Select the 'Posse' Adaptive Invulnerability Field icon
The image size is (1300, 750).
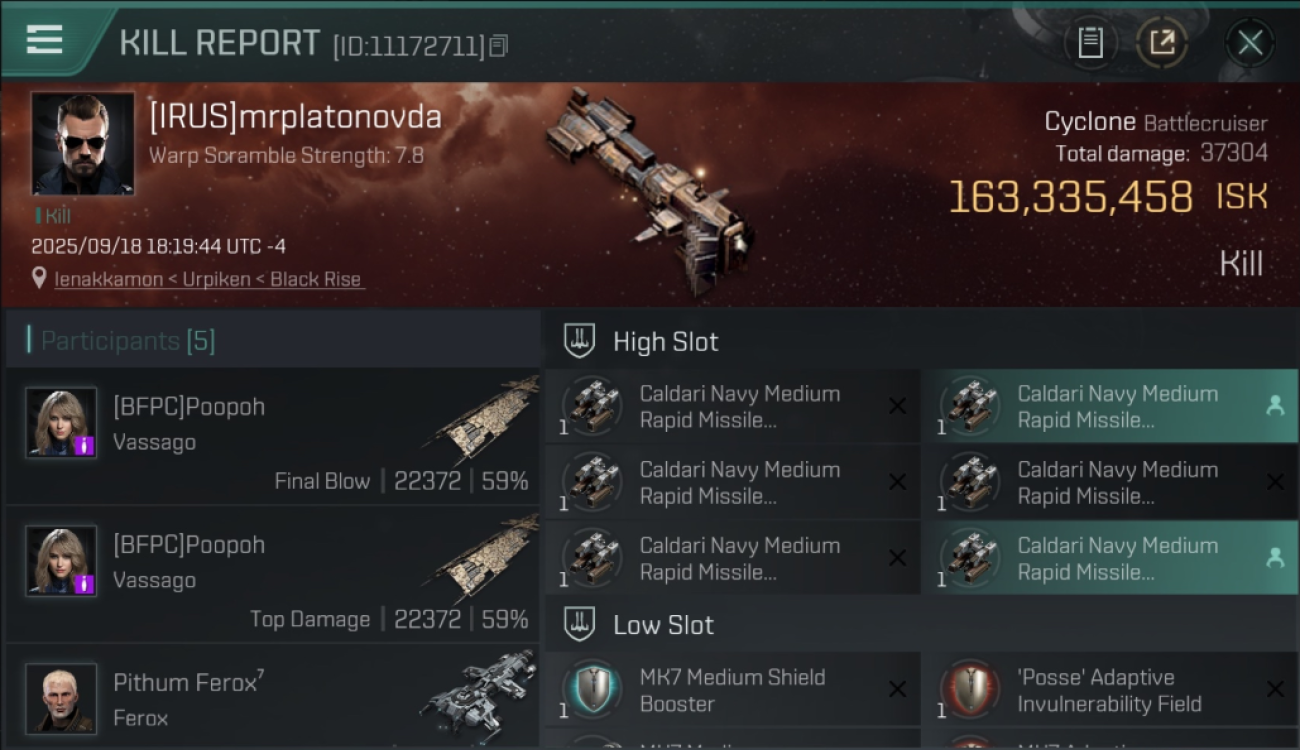970,690
